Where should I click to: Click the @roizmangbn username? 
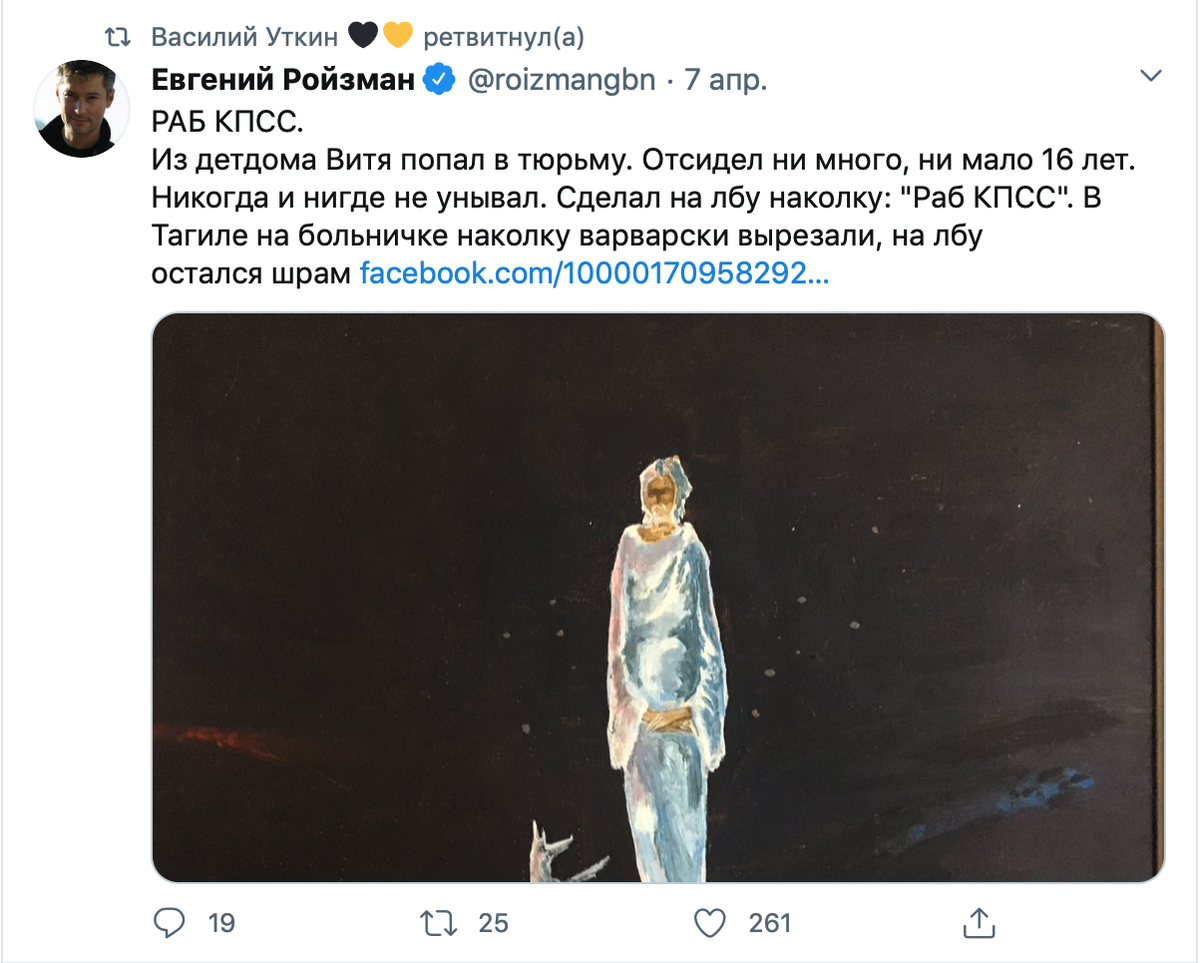[559, 79]
